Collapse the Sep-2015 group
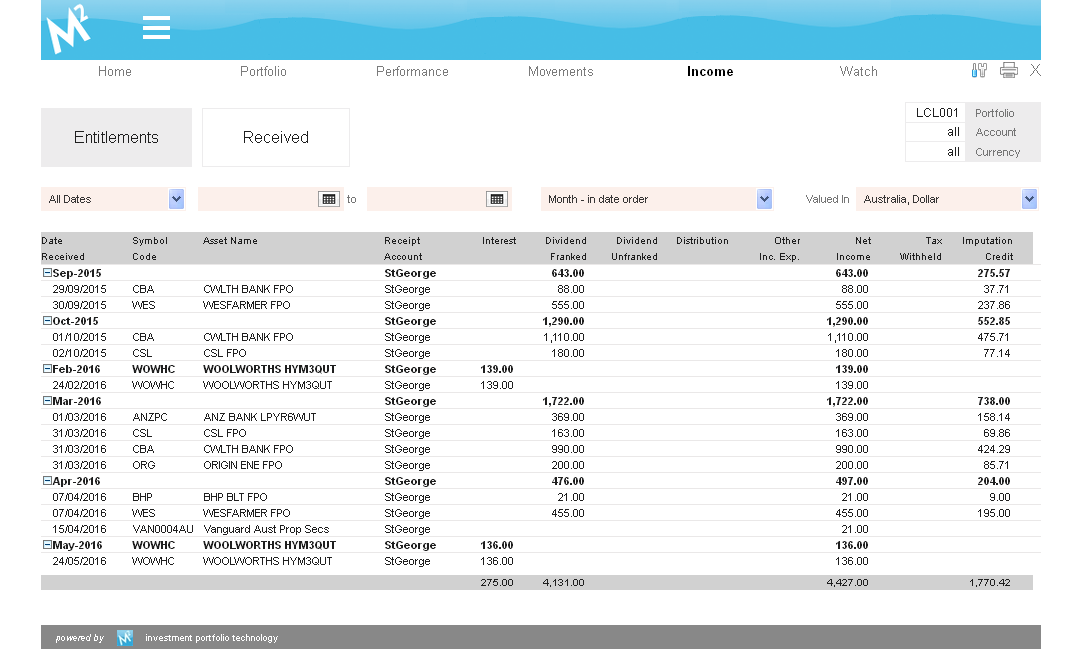This screenshot has width=1081, height=668. click(47, 273)
